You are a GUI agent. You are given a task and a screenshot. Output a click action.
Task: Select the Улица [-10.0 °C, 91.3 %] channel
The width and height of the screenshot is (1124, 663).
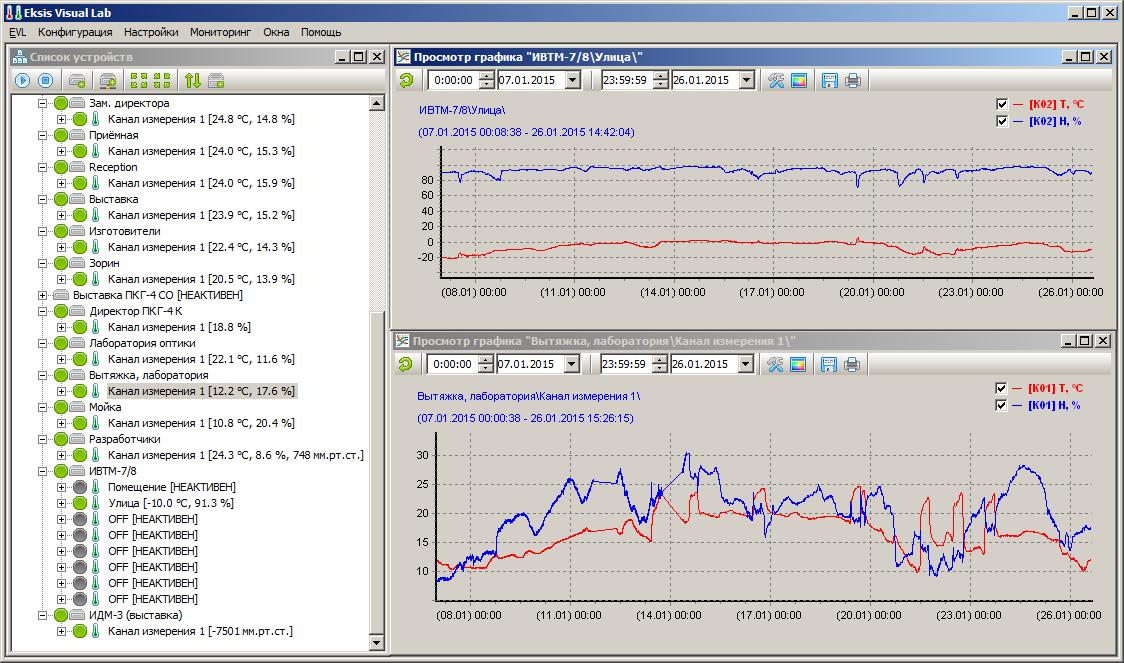170,503
